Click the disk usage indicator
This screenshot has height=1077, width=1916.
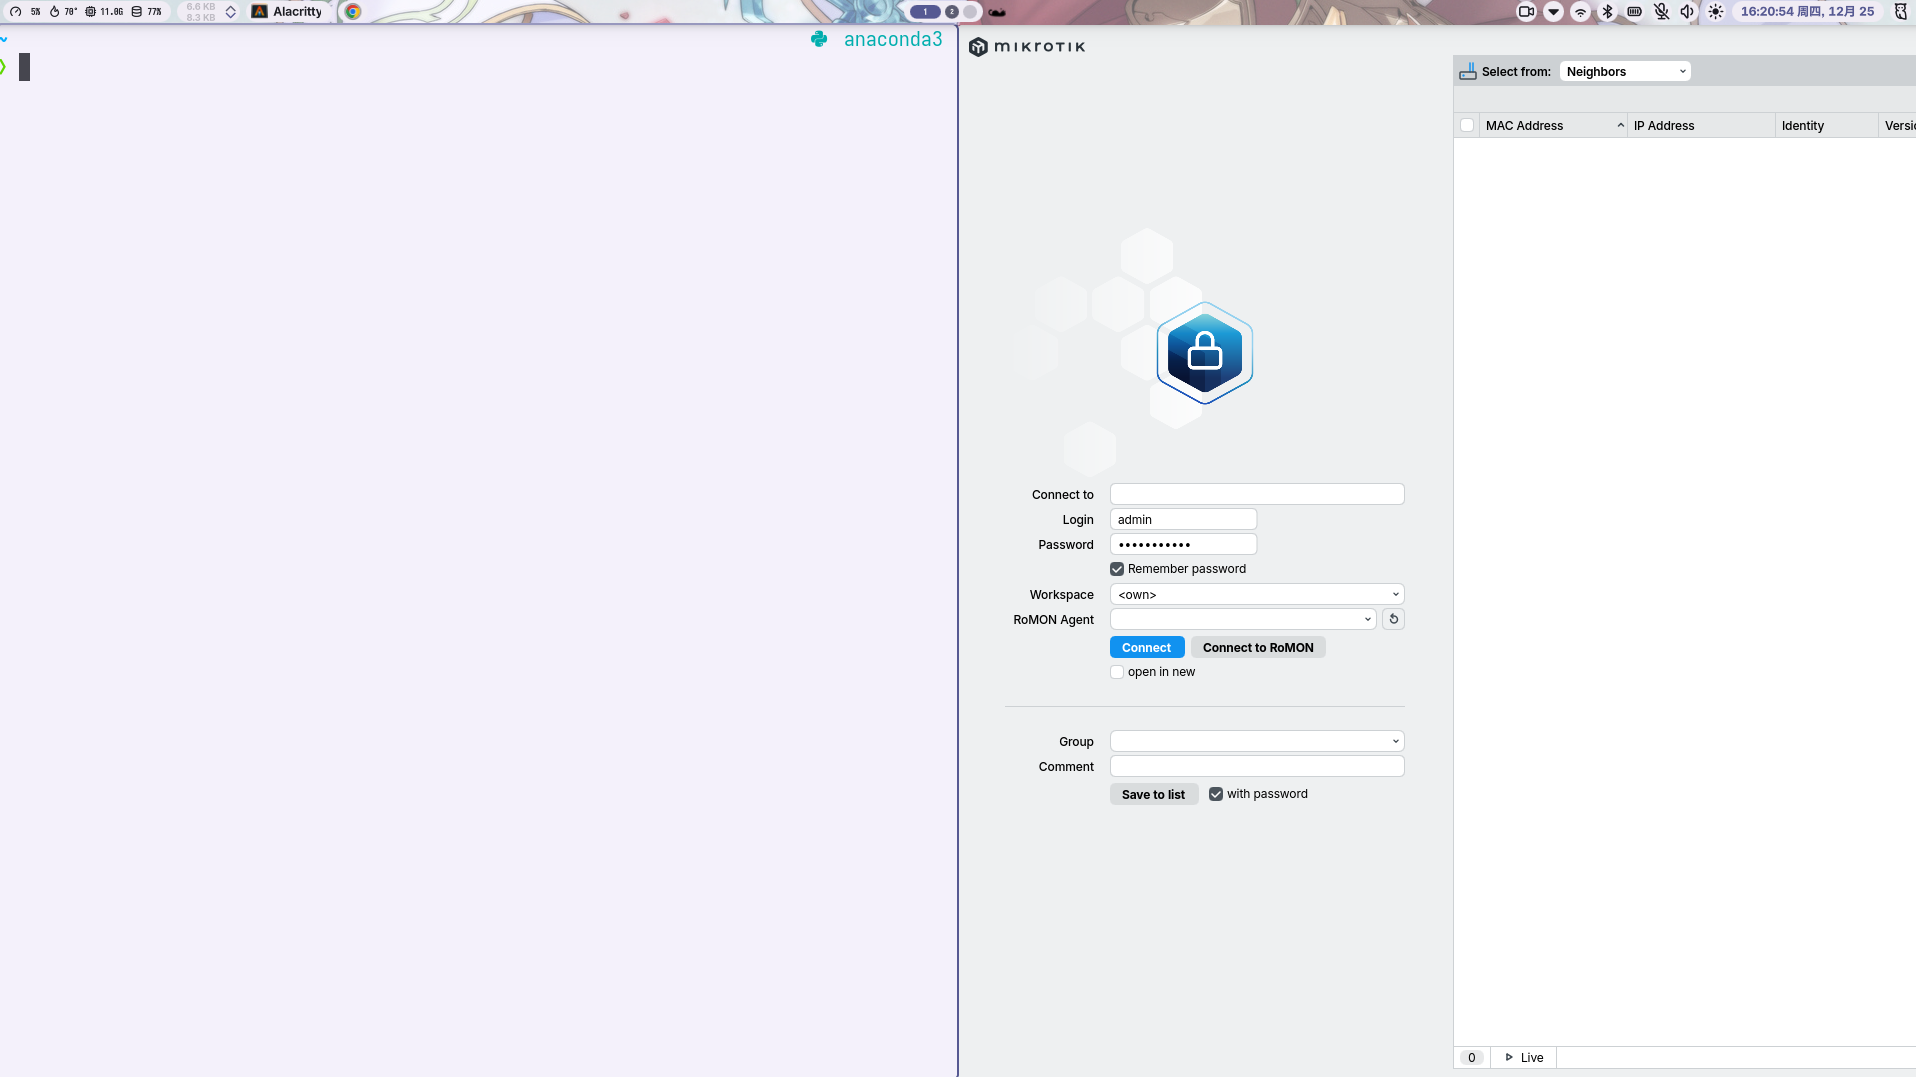coord(146,12)
